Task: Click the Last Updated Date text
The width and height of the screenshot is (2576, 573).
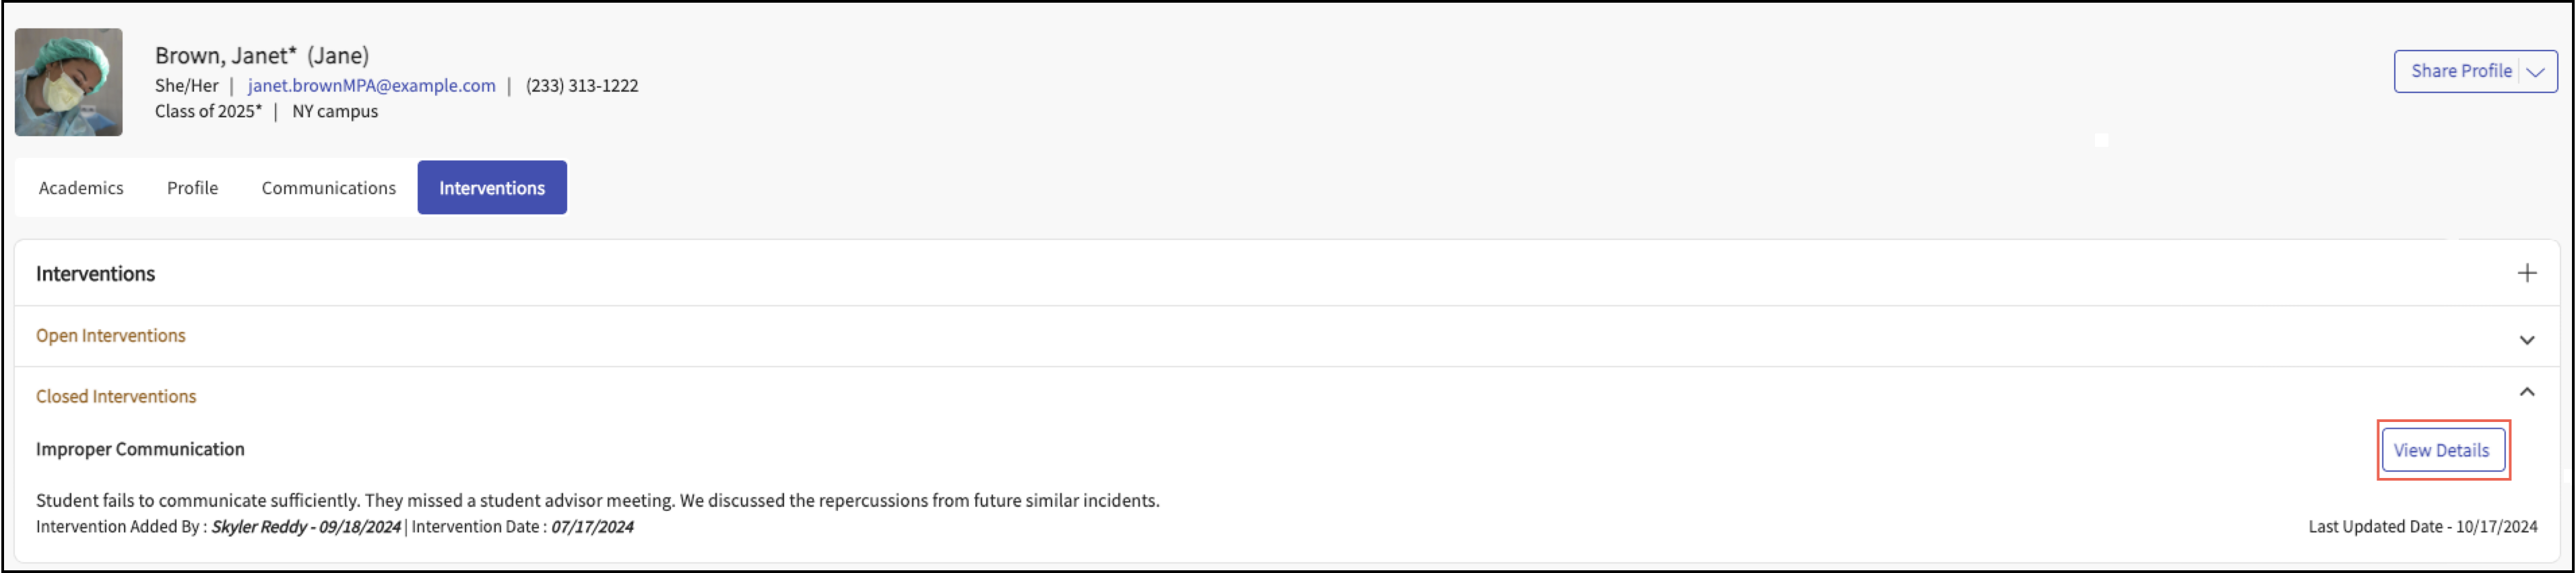Action: click(2421, 527)
